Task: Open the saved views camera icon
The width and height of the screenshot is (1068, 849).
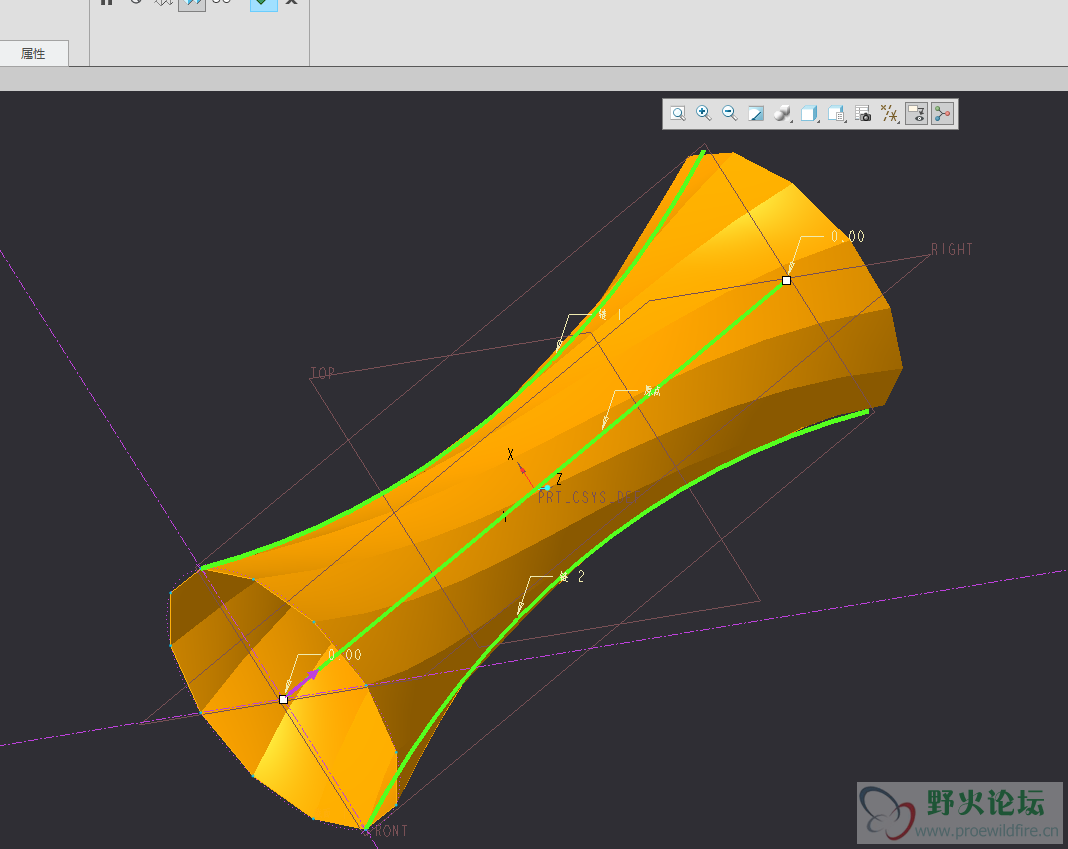Action: (x=863, y=114)
